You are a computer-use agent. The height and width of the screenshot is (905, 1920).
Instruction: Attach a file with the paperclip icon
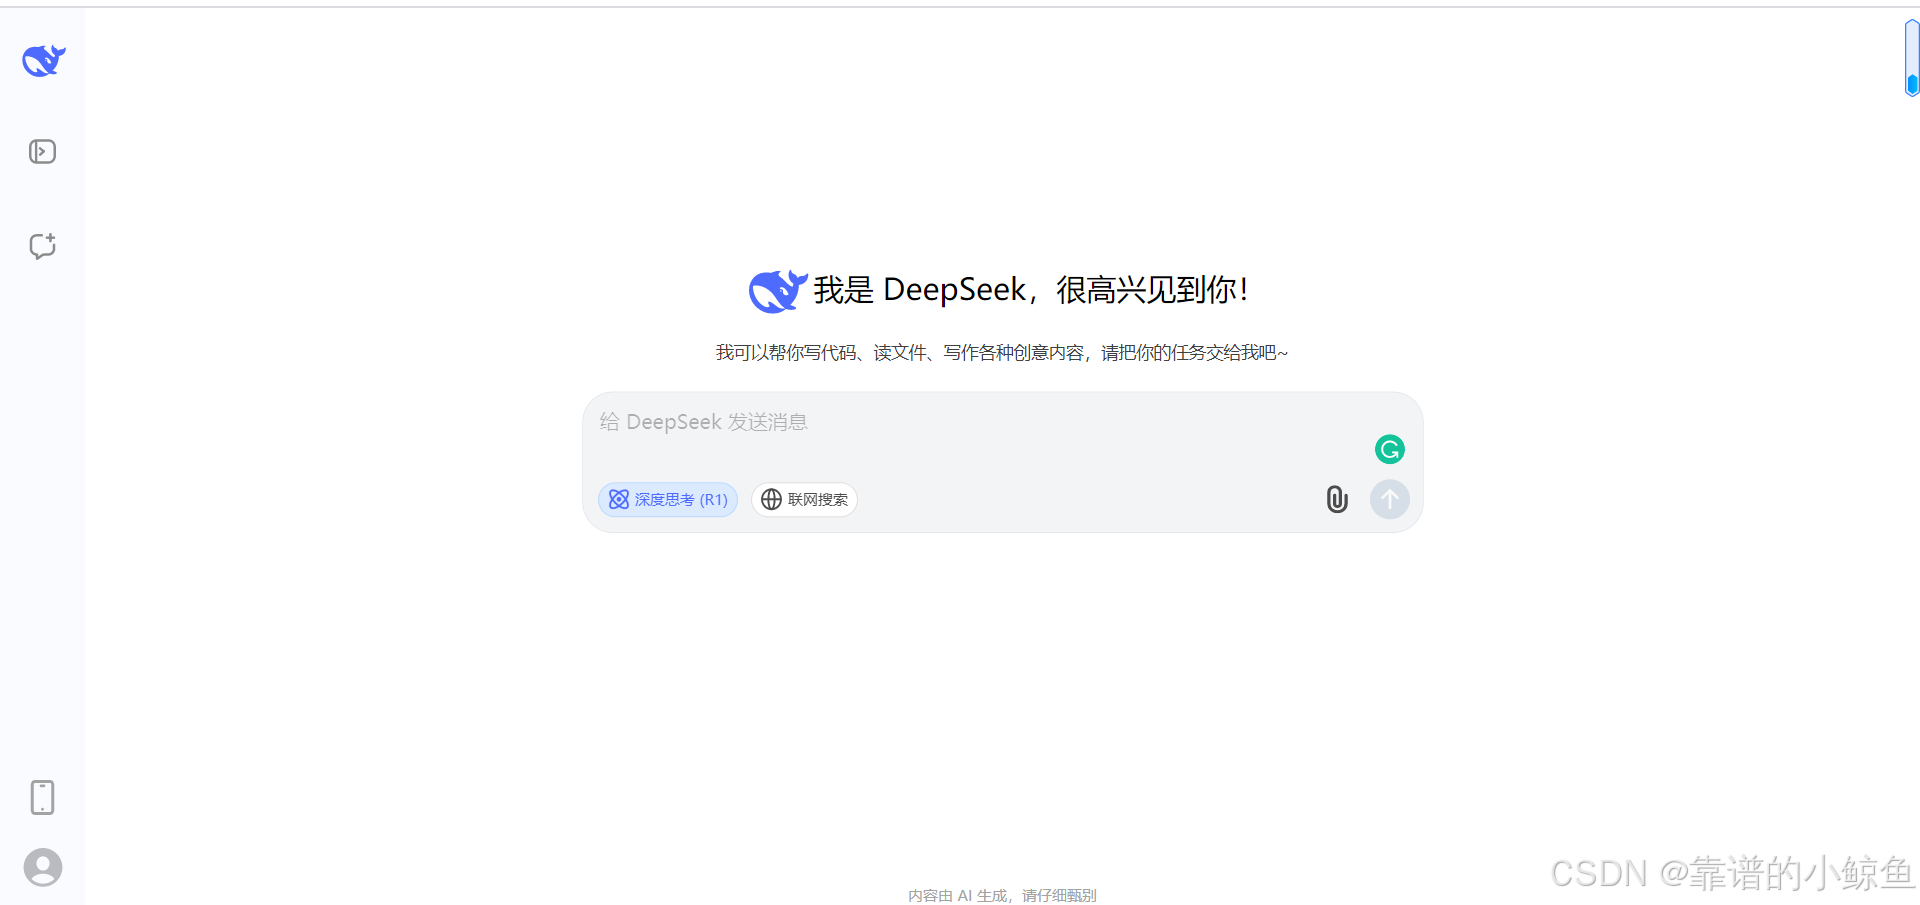coord(1337,499)
